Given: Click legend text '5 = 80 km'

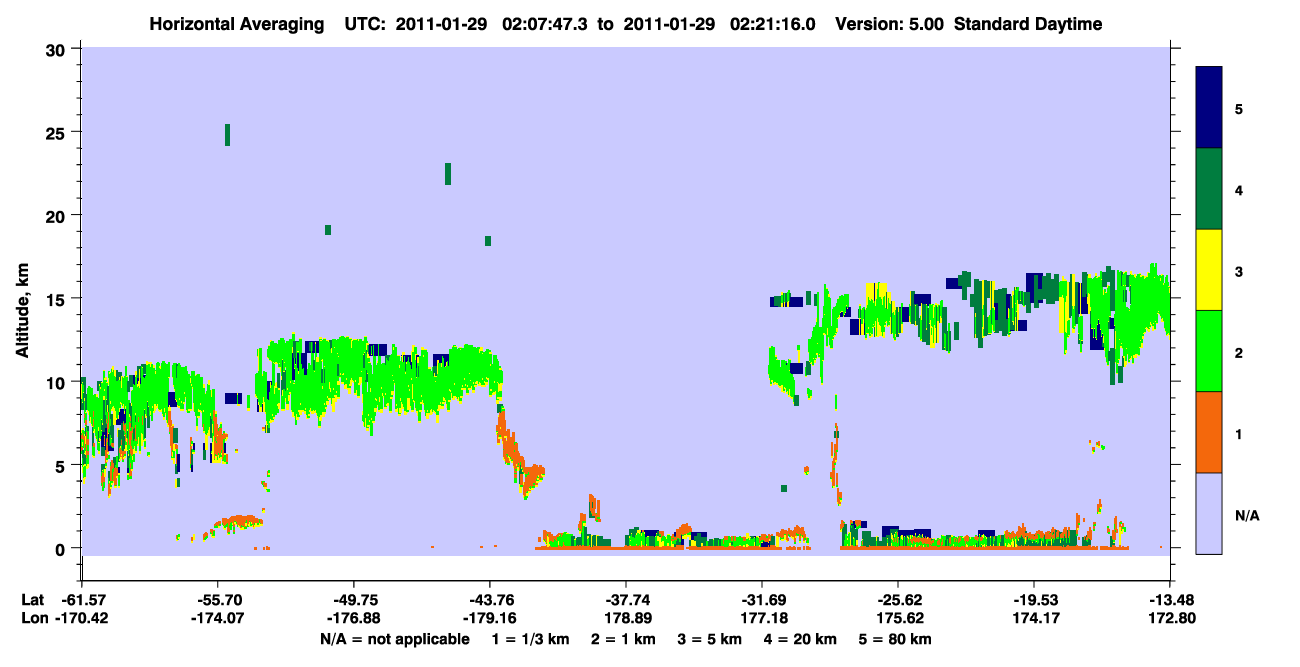Looking at the screenshot, I should (896, 639).
